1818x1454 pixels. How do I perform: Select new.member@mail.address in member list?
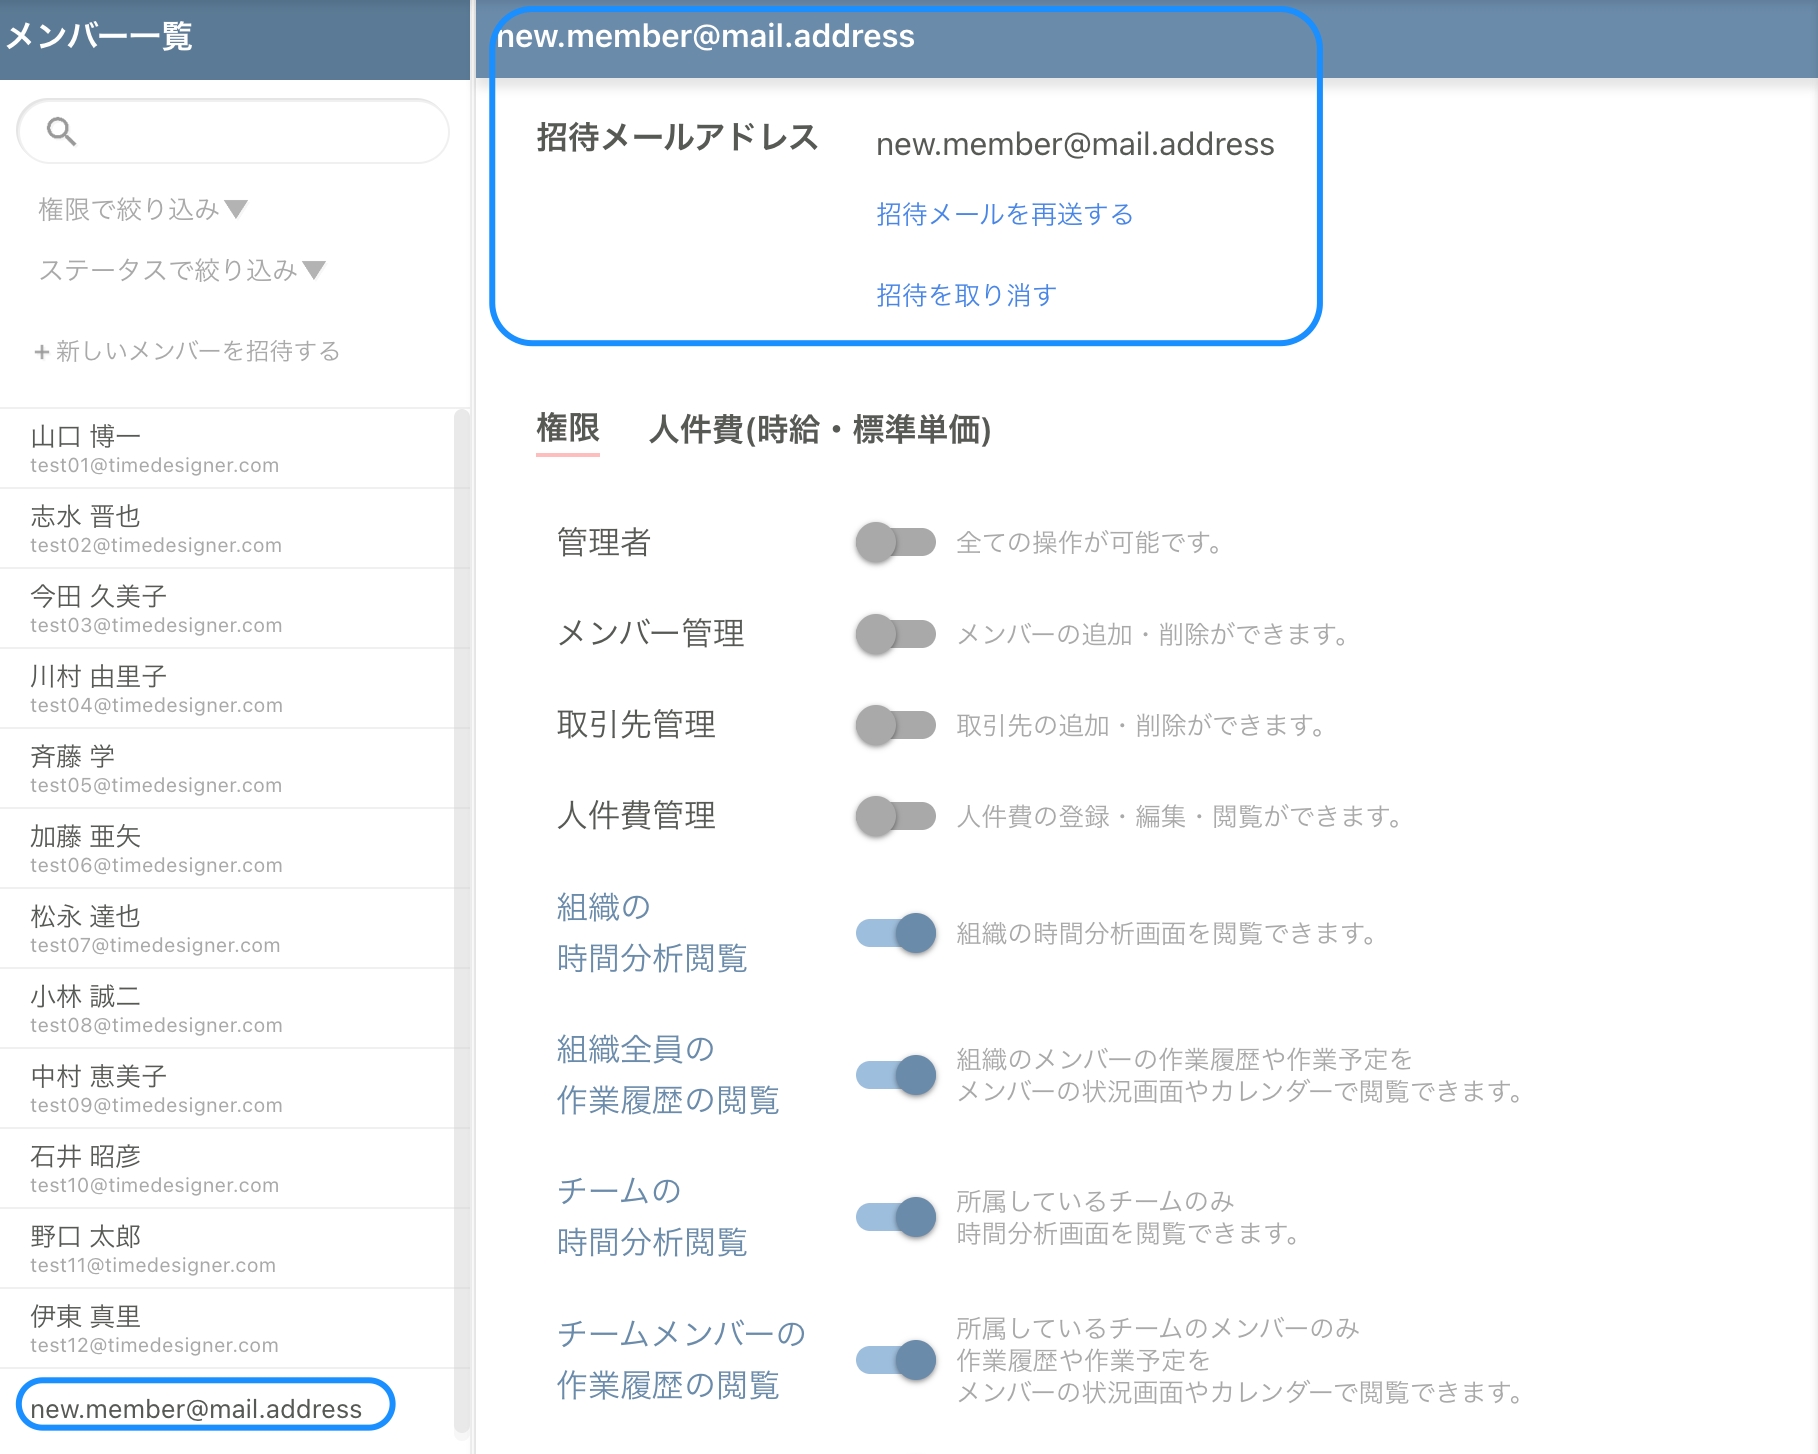196,1408
